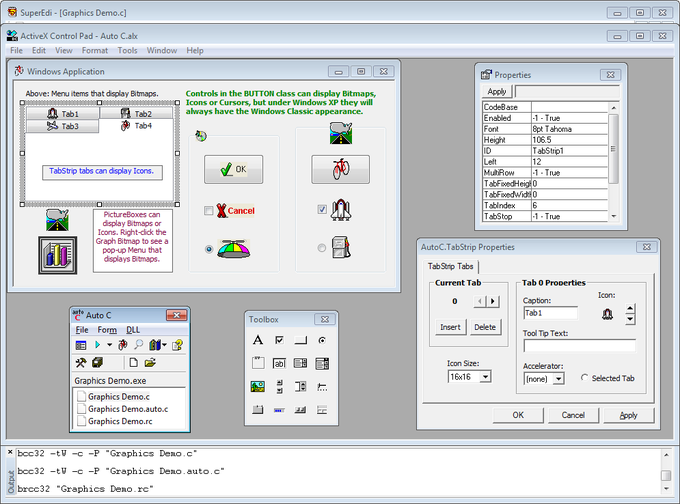Screen dimensions: 680x504
Task: Select the text box (ab|) tool in Toolbox
Action: (x=279, y=363)
